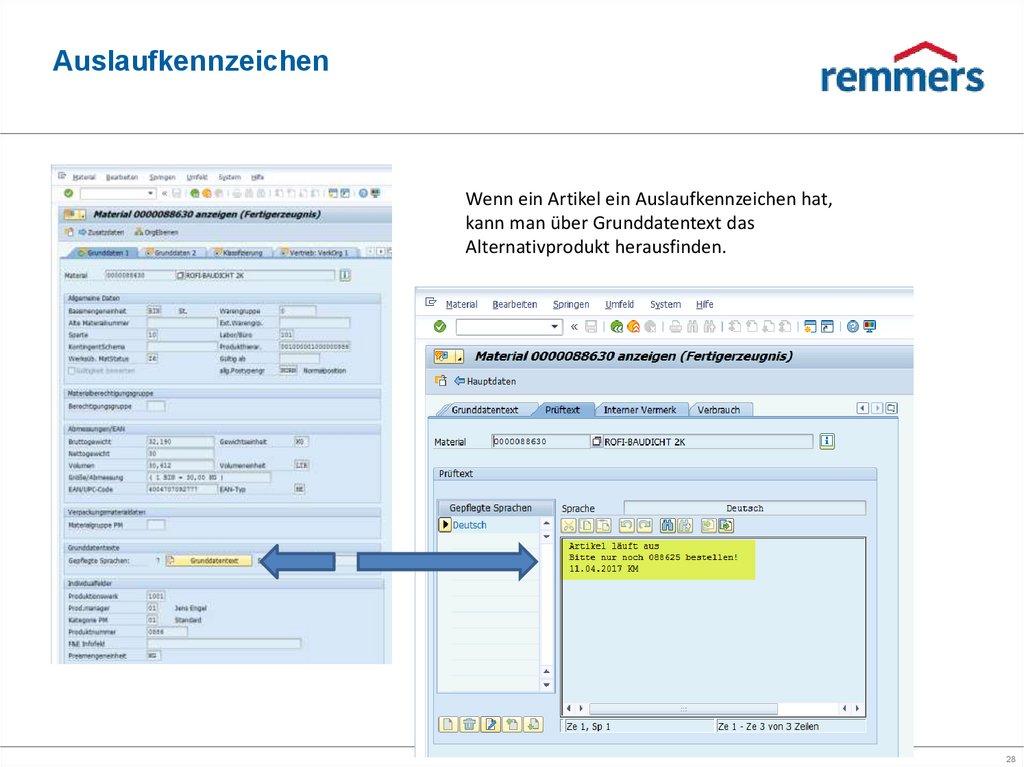
Task: Open Klassifizierung tab in left window
Action: pyautogui.click(x=238, y=253)
